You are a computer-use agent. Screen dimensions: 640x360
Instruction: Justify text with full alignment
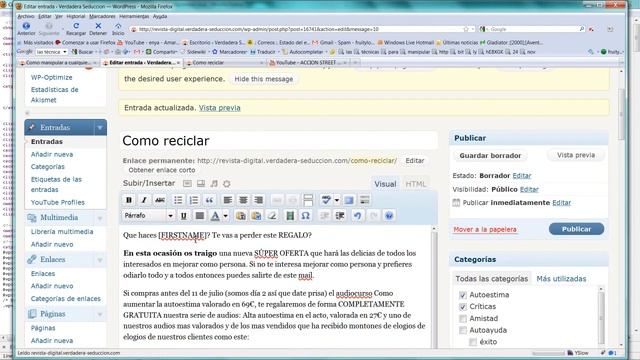tap(200, 216)
